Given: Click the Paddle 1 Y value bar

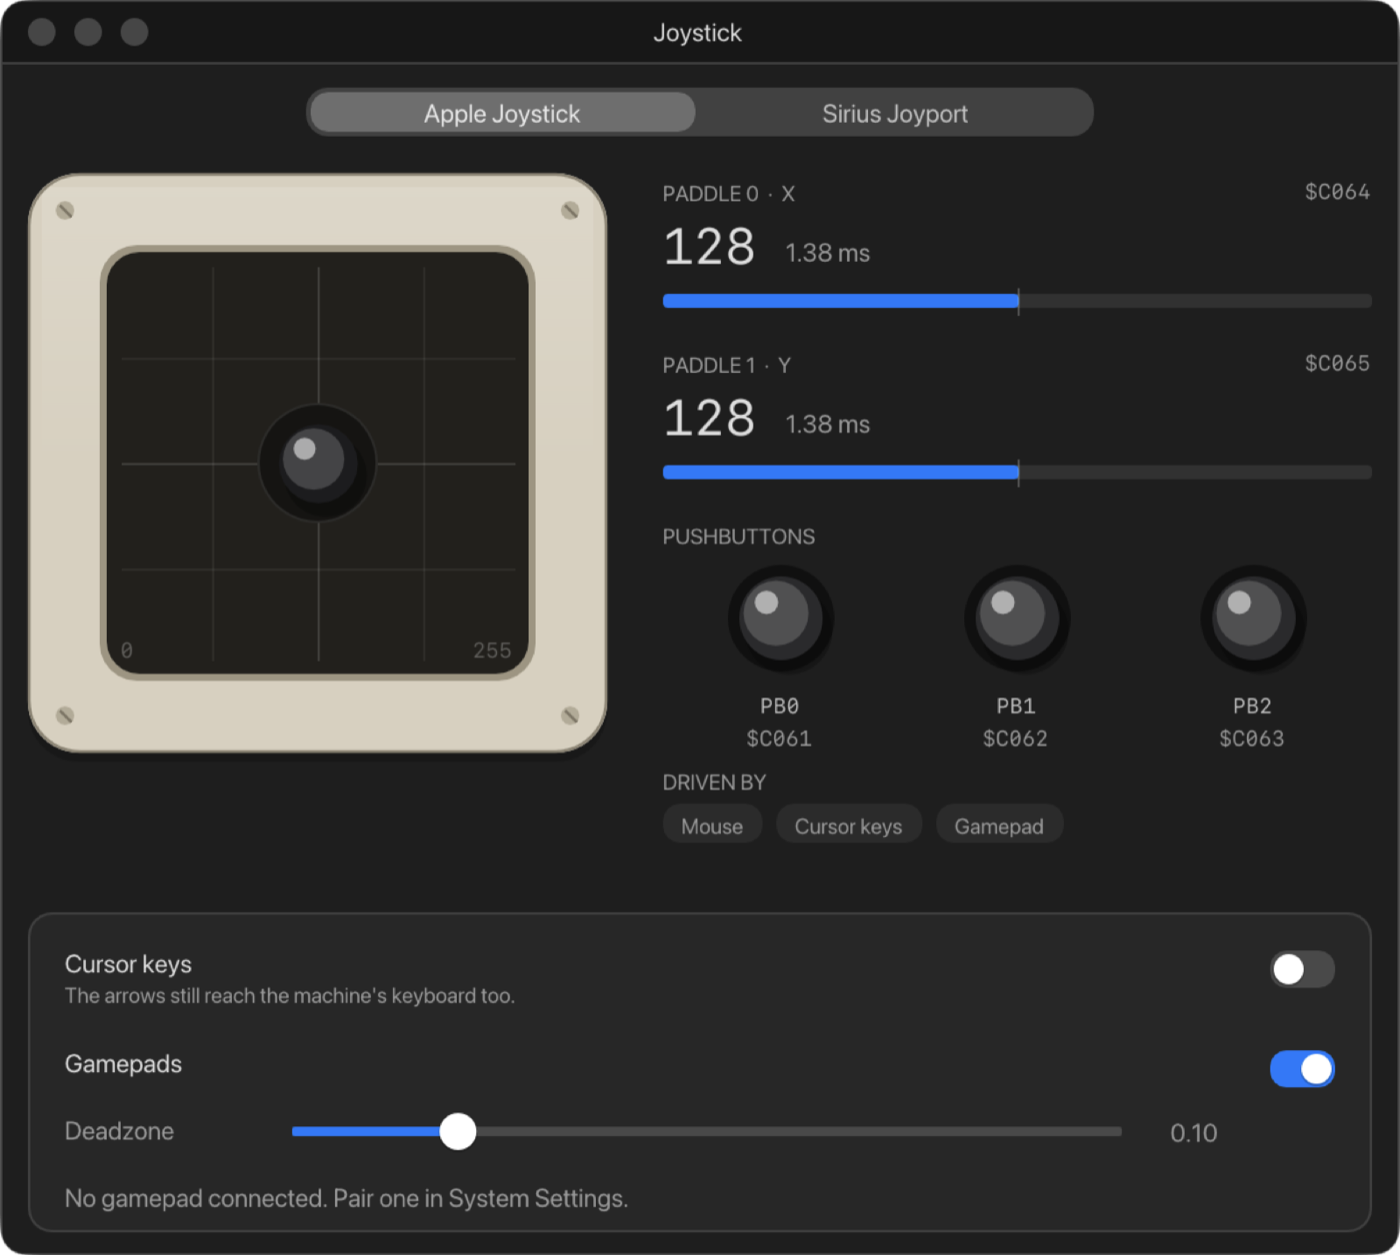Looking at the screenshot, I should tap(1016, 472).
